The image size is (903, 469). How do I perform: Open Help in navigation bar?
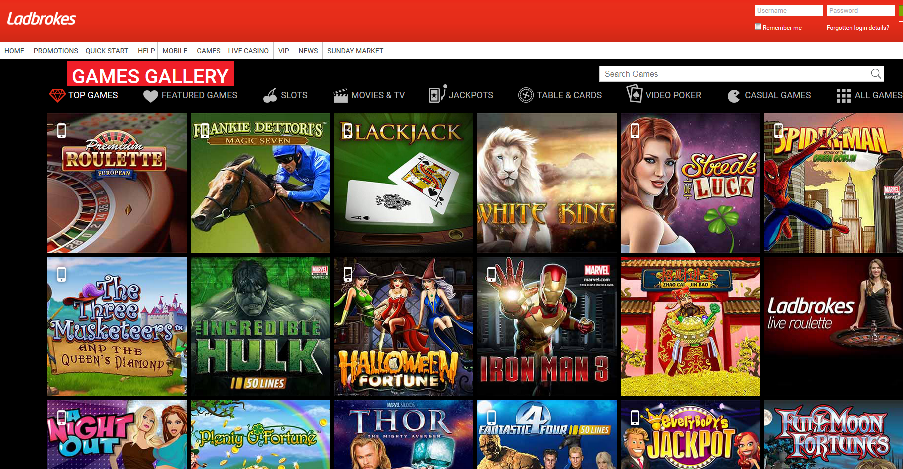[x=146, y=51]
